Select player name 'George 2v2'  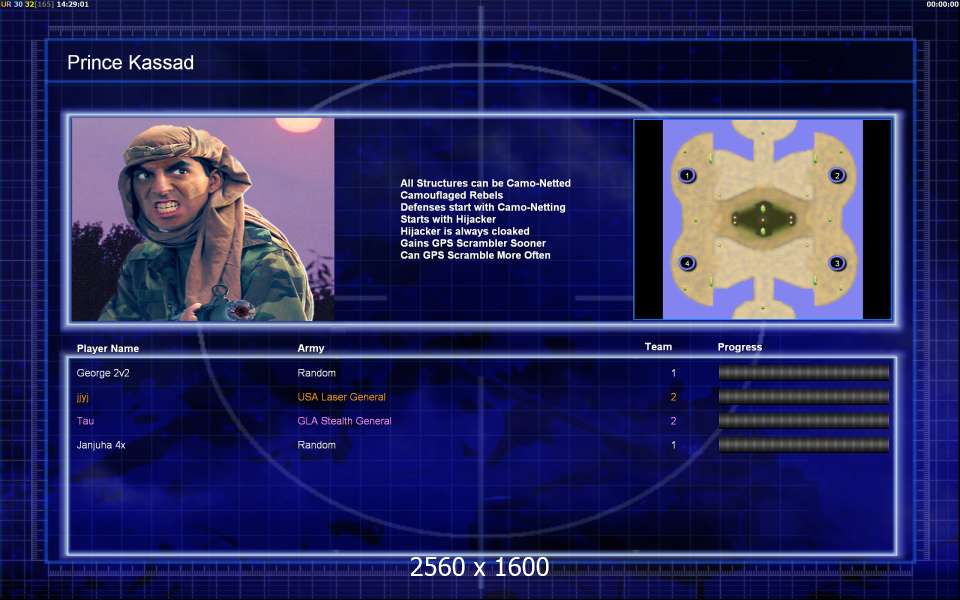[103, 373]
